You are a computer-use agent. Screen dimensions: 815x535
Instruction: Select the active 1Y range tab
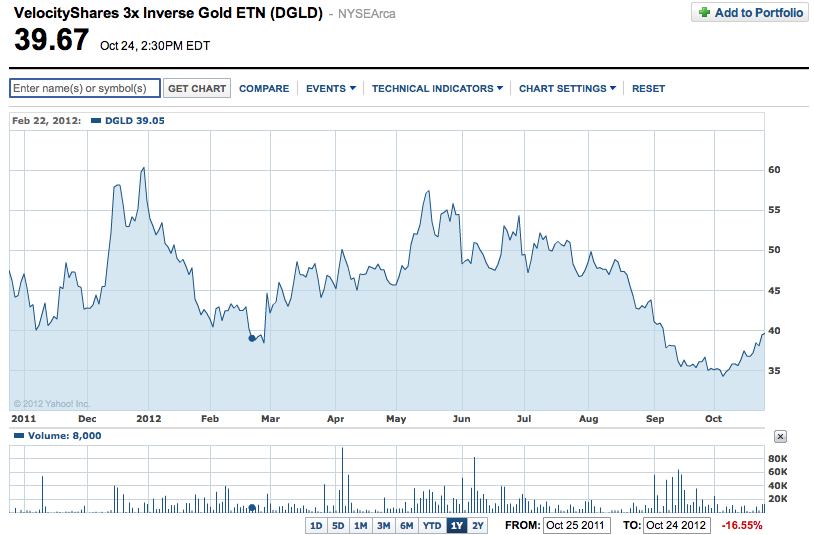tap(457, 526)
